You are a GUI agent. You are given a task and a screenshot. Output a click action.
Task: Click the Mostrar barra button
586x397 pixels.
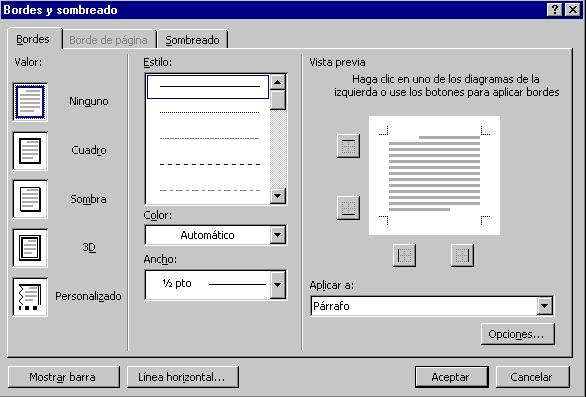(x=64, y=377)
